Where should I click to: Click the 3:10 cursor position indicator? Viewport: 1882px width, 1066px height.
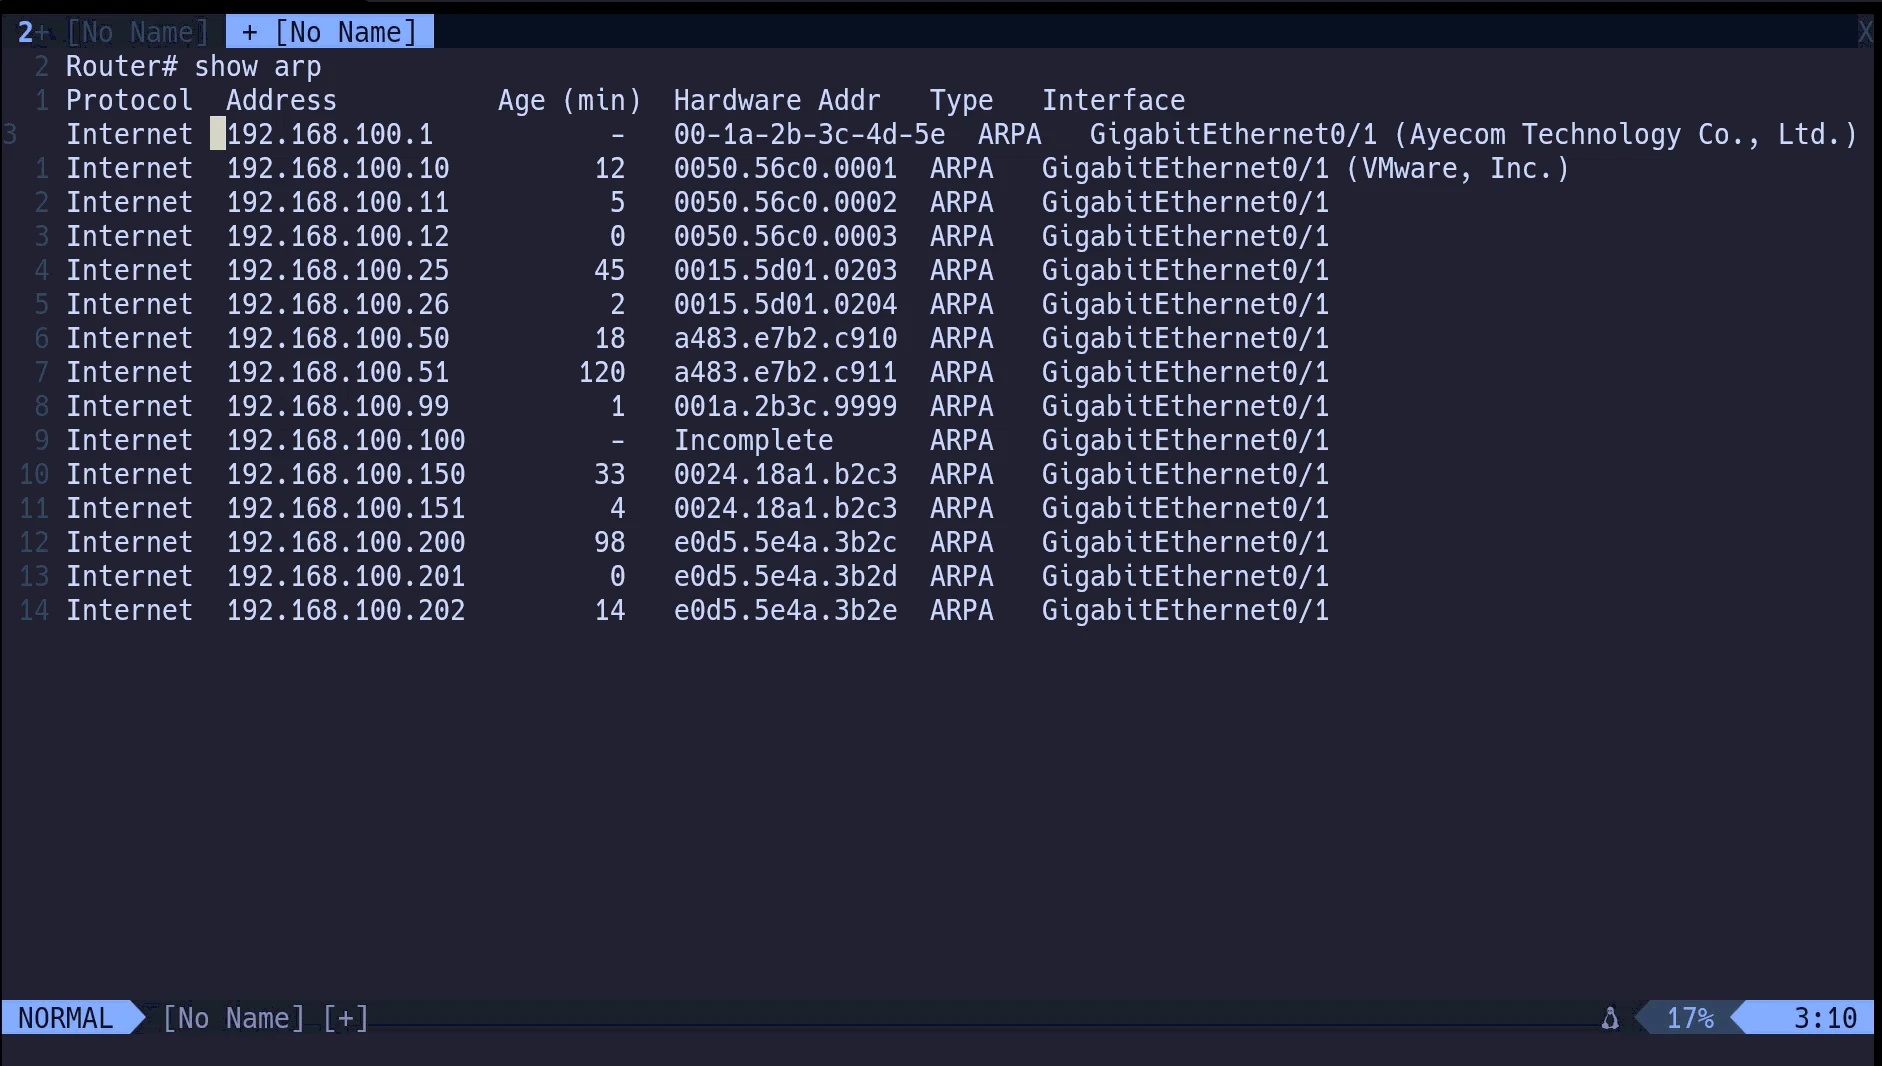coord(1825,1018)
